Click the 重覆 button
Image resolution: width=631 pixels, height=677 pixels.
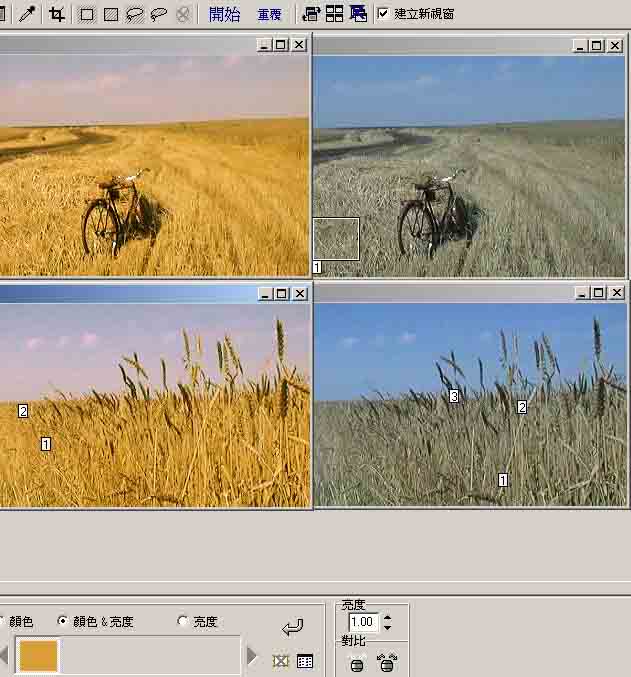[269, 14]
